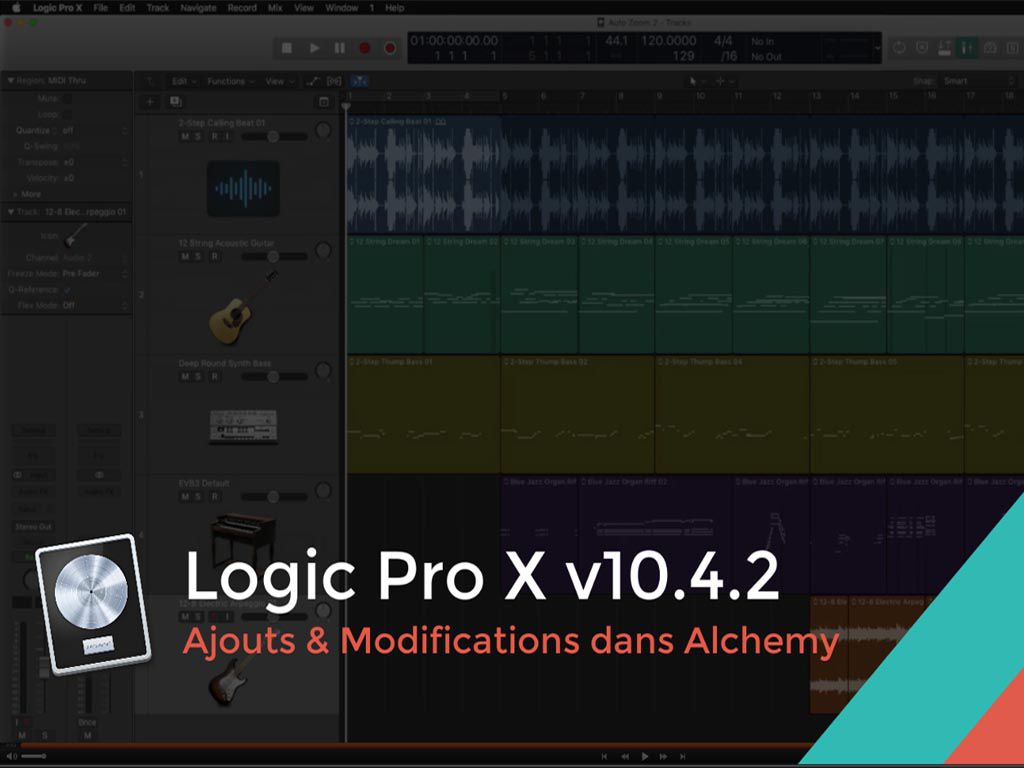Click the electric guitar track icon
This screenshot has width=1024, height=768.
230,679
